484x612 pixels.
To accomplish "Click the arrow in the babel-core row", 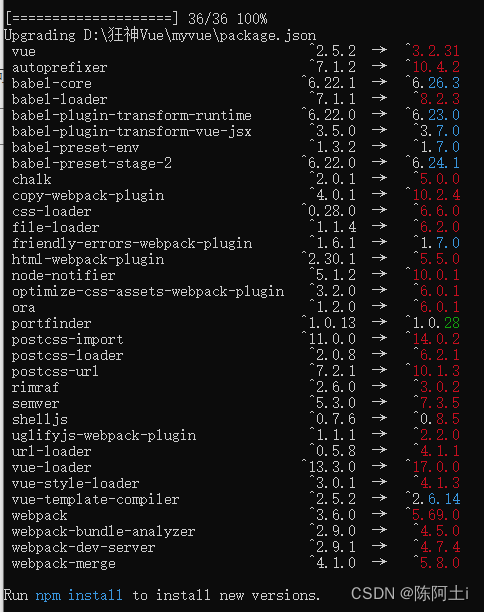I will click(x=379, y=82).
